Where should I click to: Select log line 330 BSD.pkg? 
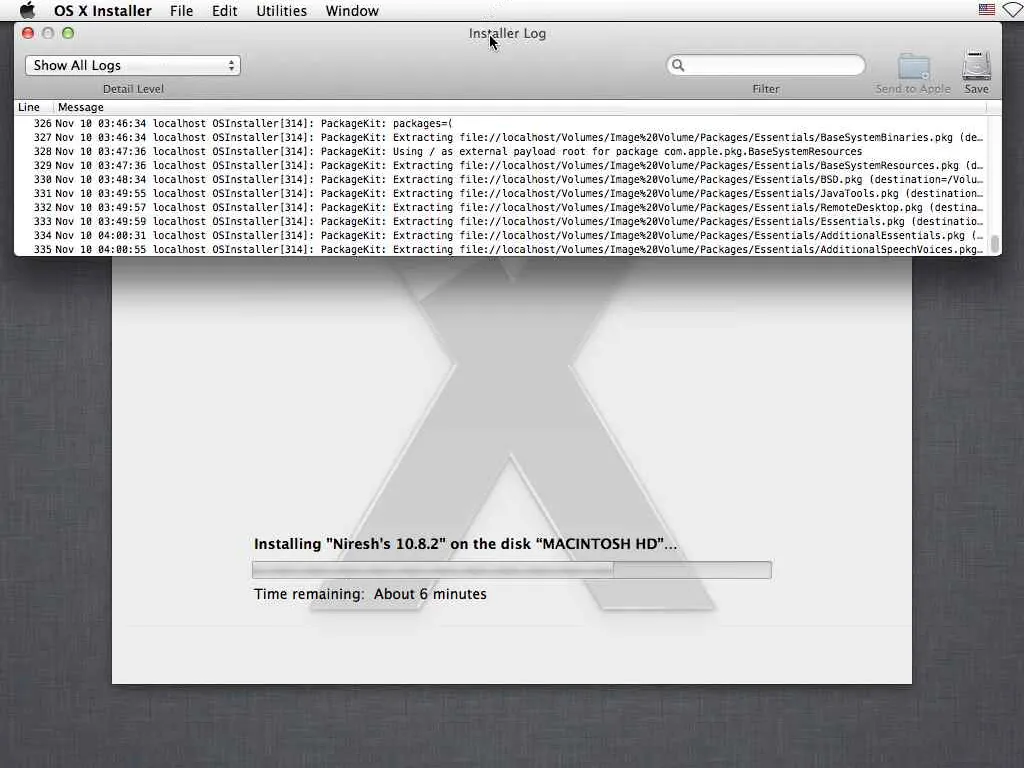(500, 180)
